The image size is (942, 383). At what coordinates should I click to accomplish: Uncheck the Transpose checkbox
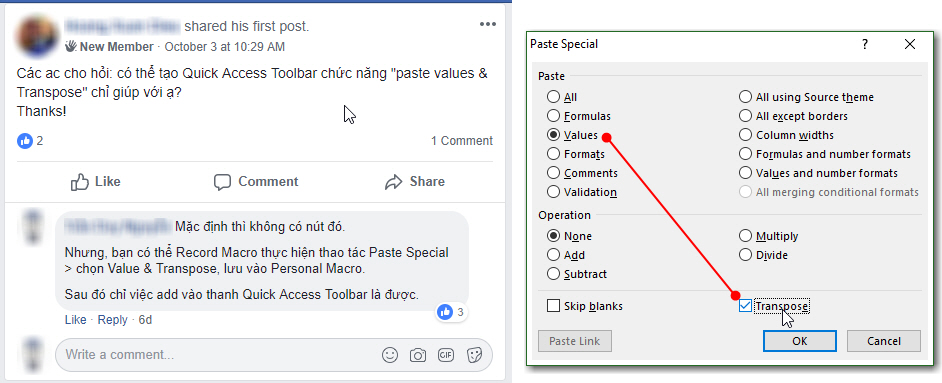[x=746, y=306]
